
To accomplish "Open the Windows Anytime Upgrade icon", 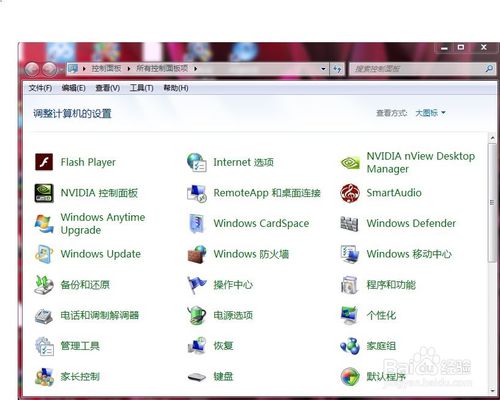I will tap(44, 224).
